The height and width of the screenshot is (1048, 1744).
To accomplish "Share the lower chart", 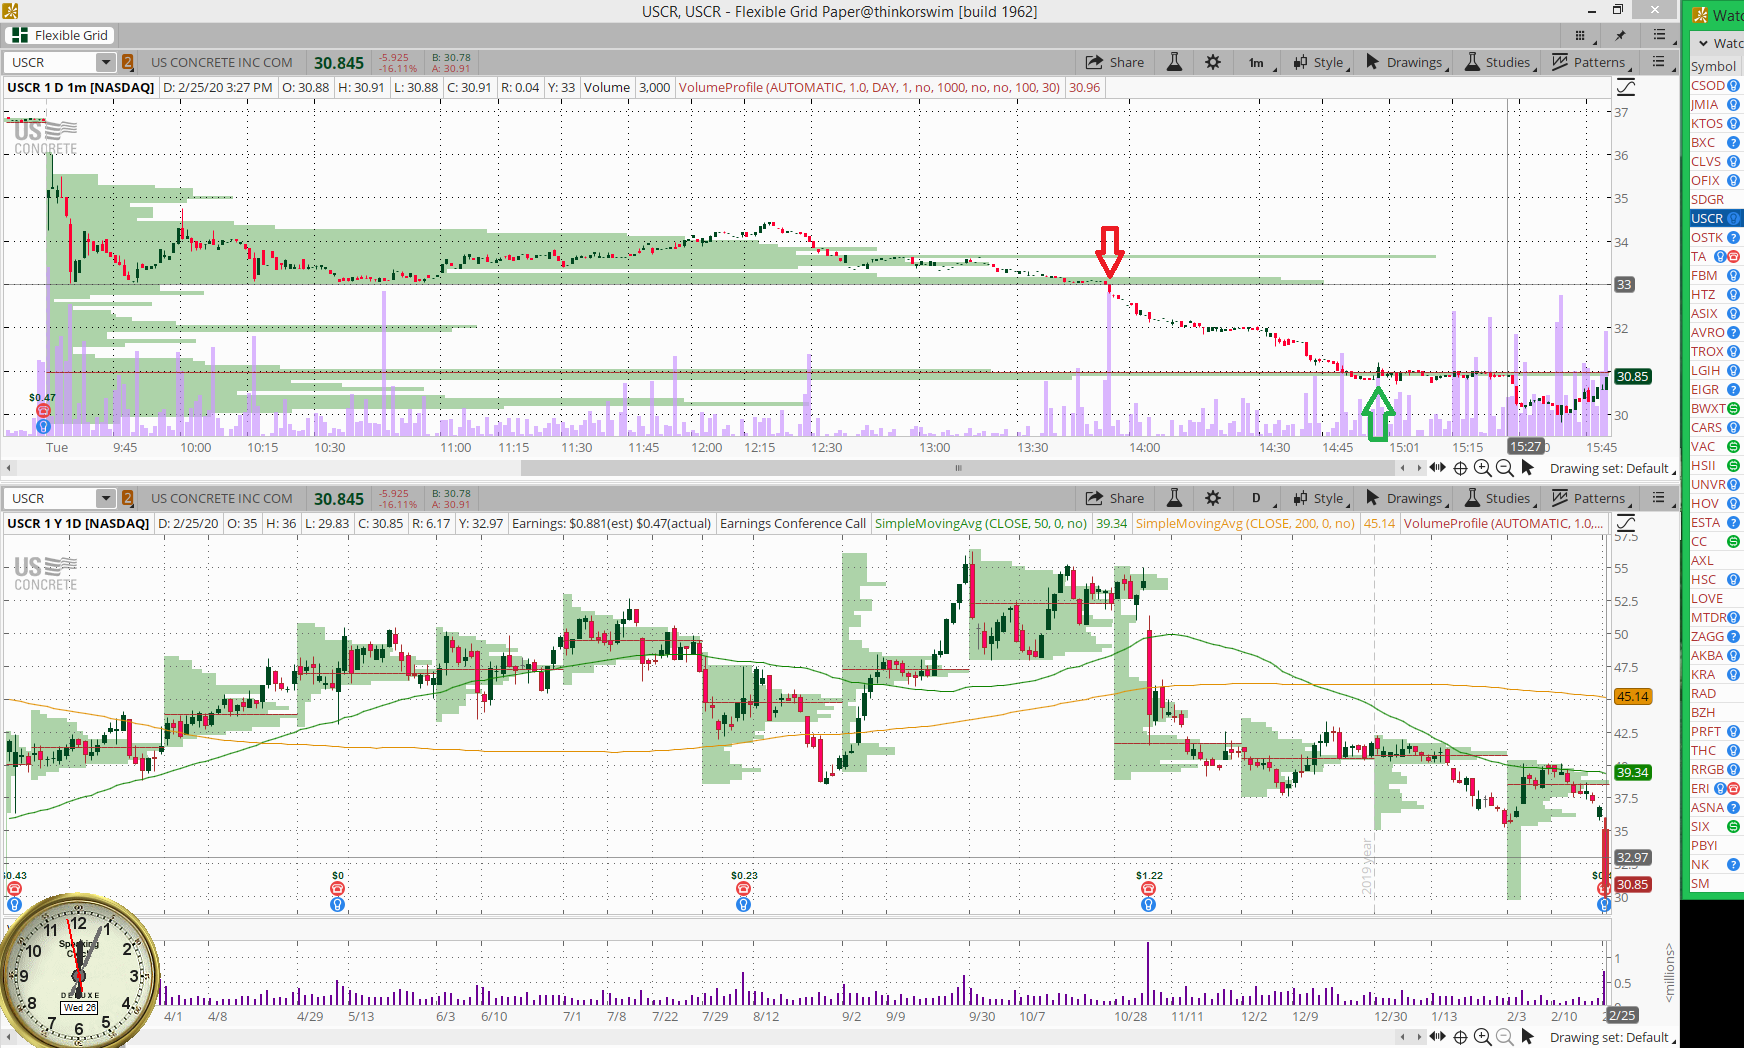I will click(x=1115, y=498).
